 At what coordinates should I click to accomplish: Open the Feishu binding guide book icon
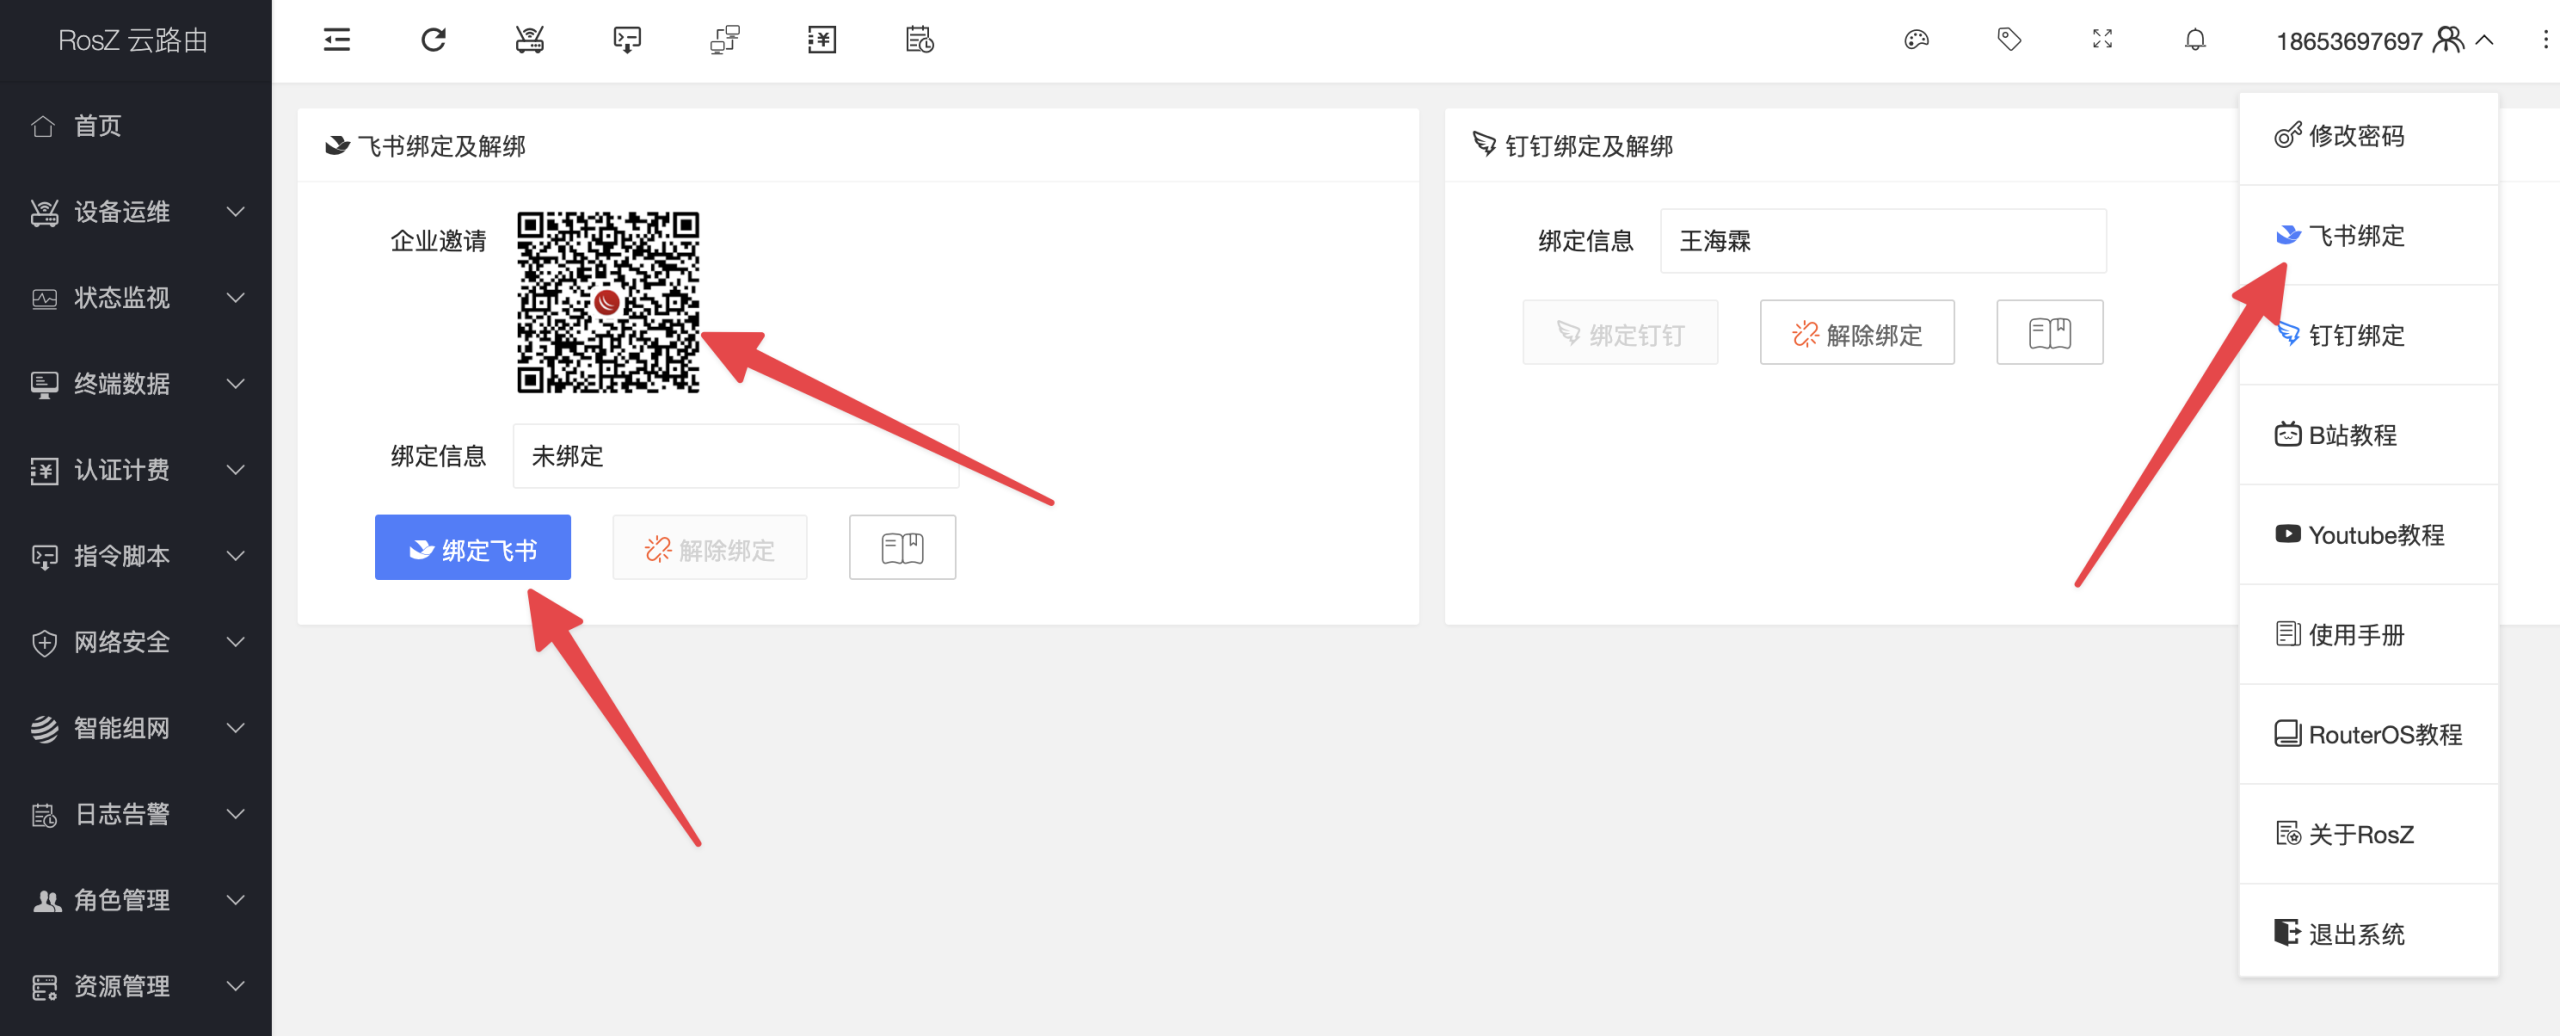point(902,547)
